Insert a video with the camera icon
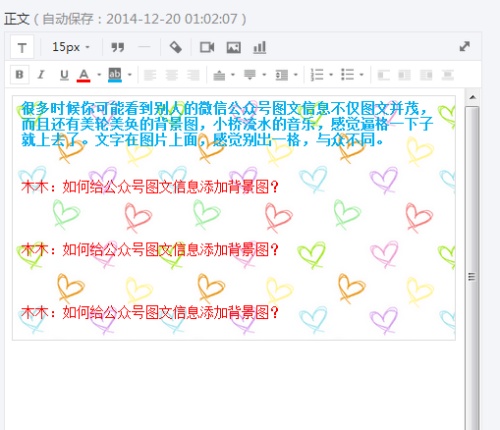500x430 pixels. pyautogui.click(x=207, y=47)
